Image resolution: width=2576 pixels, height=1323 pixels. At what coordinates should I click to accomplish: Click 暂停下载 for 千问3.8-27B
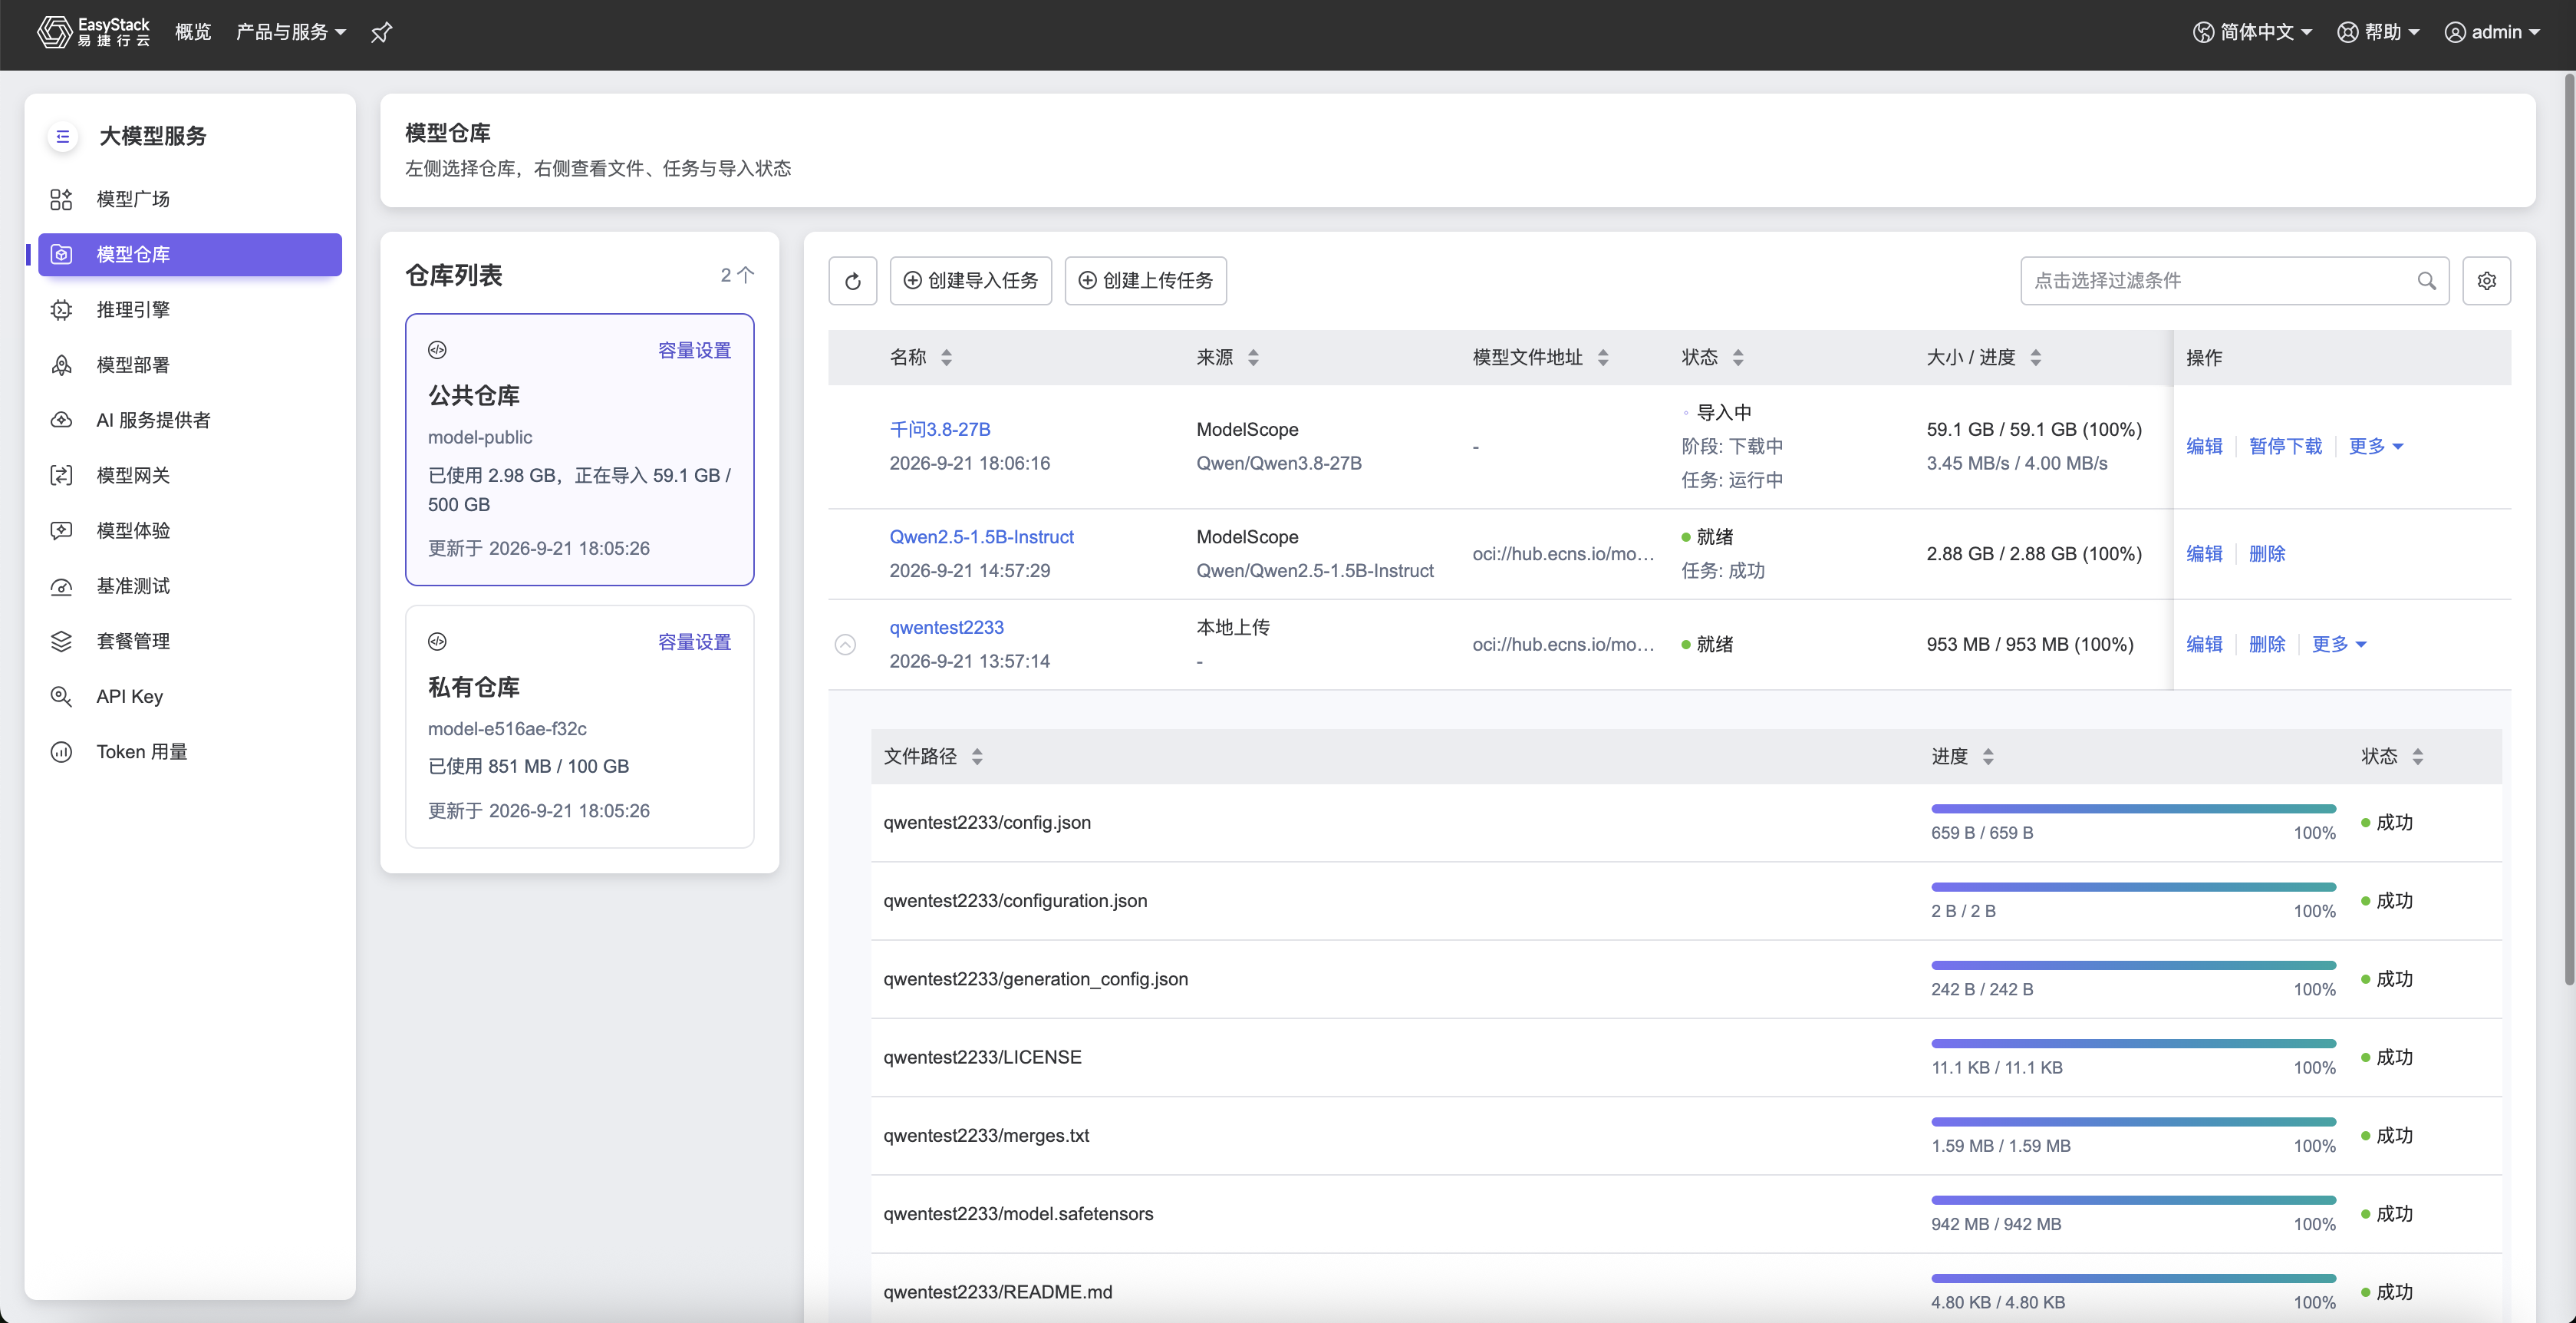[2285, 447]
